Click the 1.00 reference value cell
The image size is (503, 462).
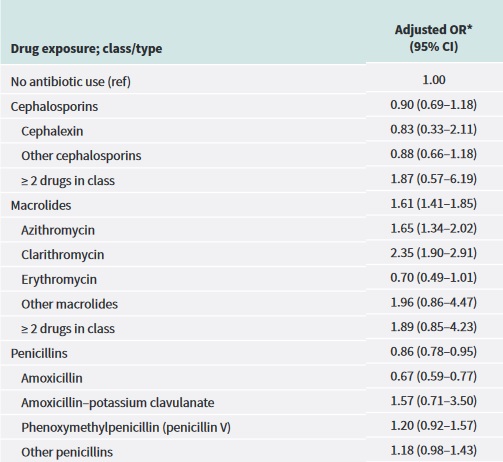pos(434,80)
